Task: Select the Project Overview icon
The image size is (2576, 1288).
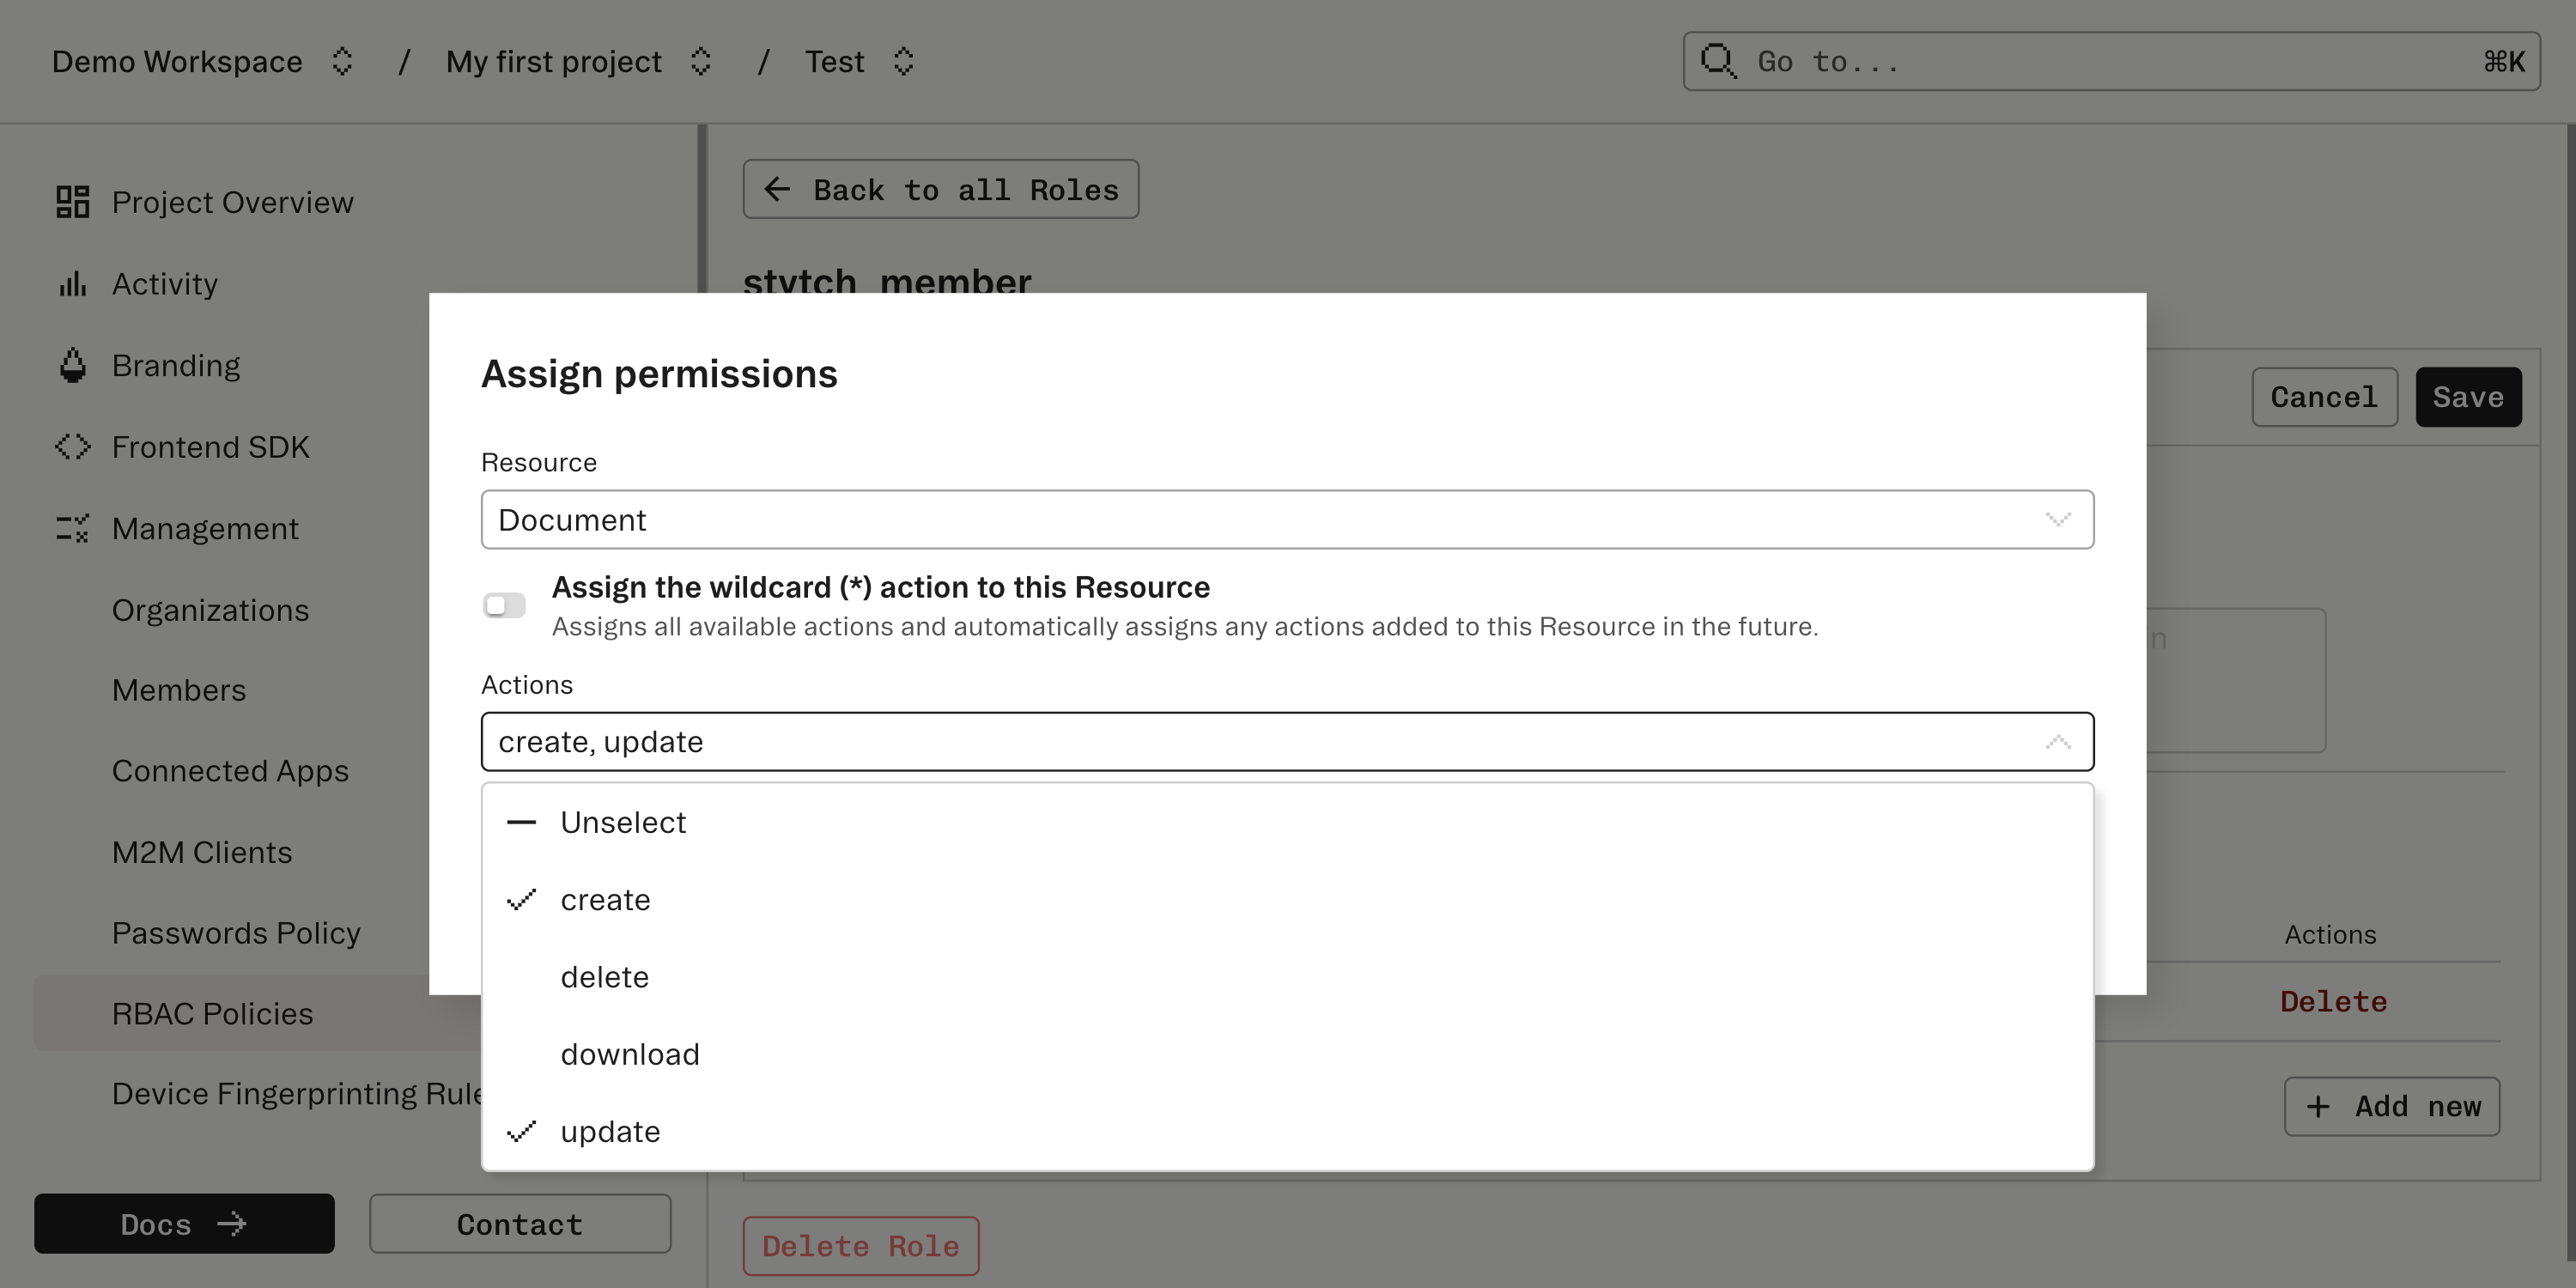Action: 71,201
